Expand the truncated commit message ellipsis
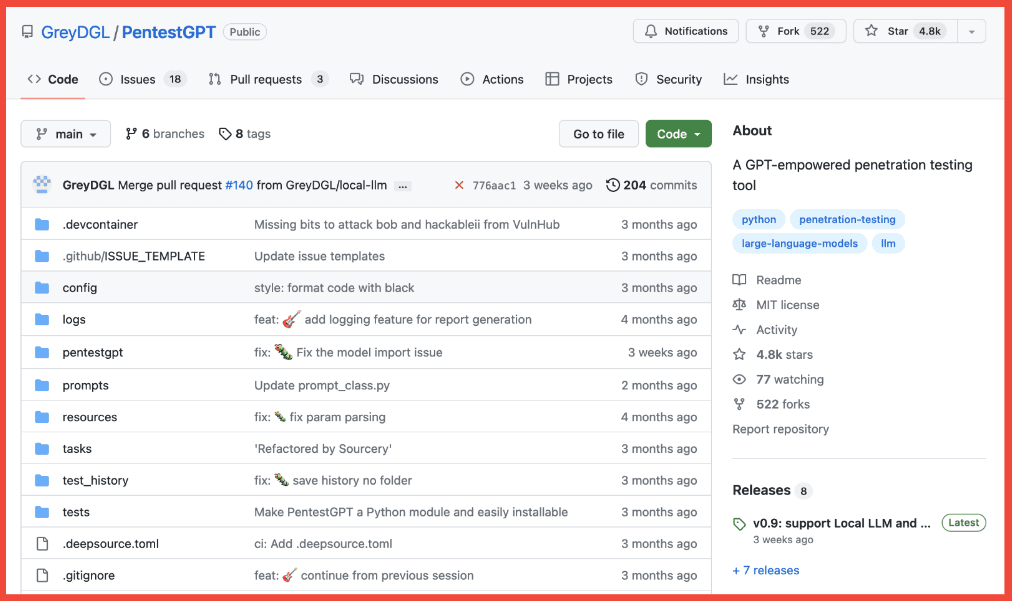 point(404,186)
